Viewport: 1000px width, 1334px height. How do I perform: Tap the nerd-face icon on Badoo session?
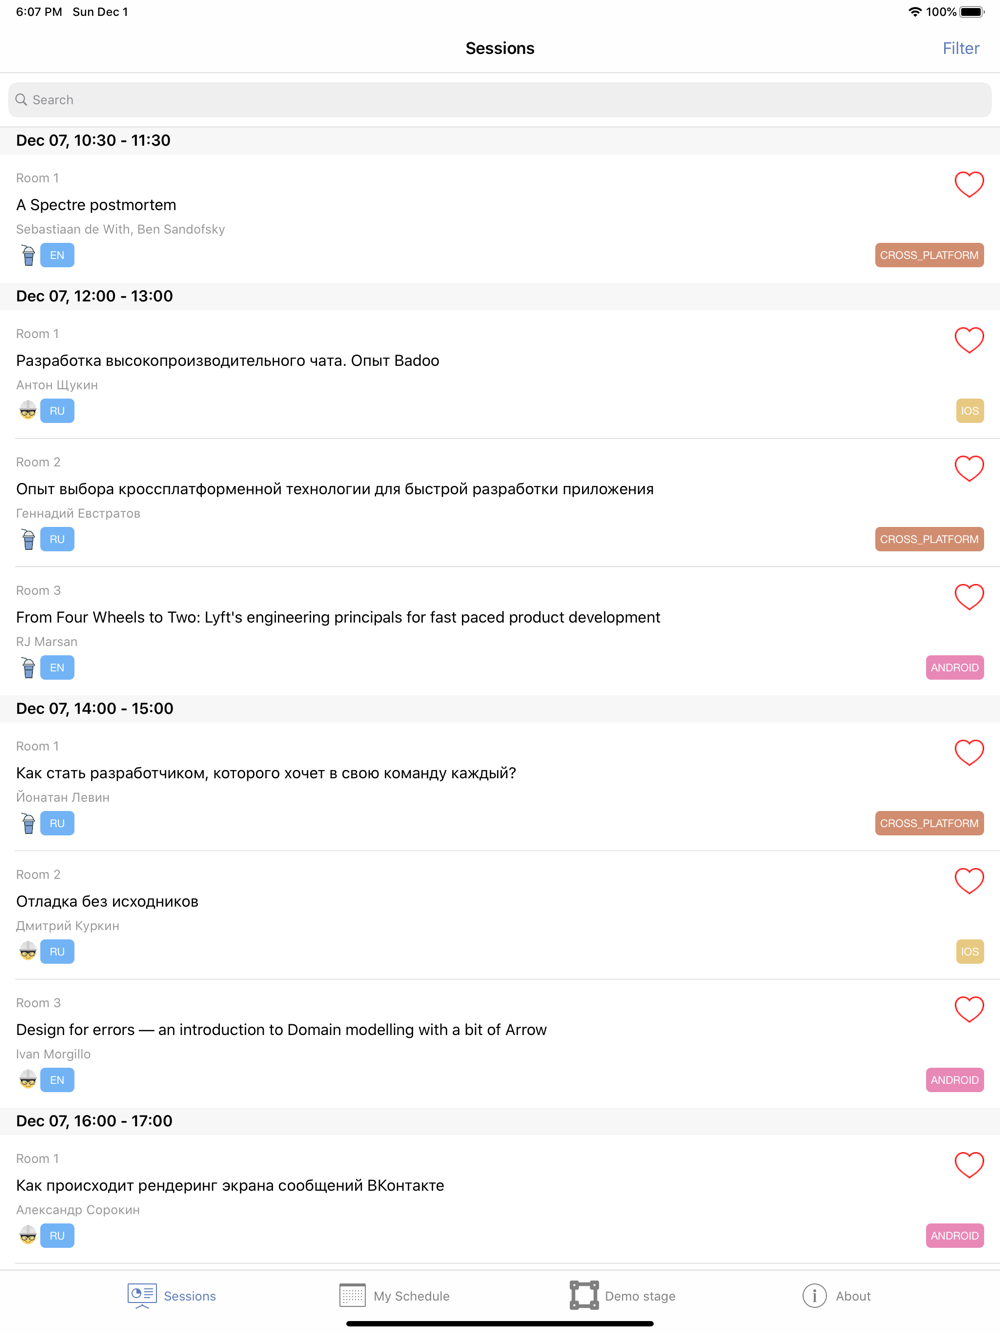pyautogui.click(x=28, y=411)
